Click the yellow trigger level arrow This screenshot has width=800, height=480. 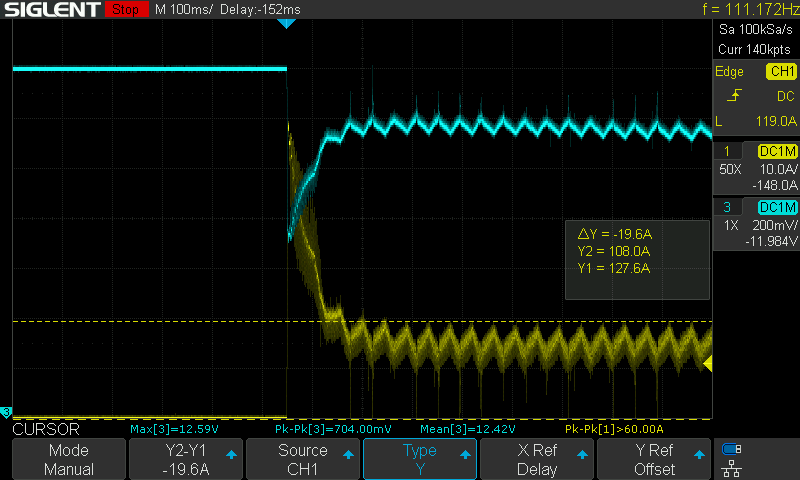[x=708, y=365]
